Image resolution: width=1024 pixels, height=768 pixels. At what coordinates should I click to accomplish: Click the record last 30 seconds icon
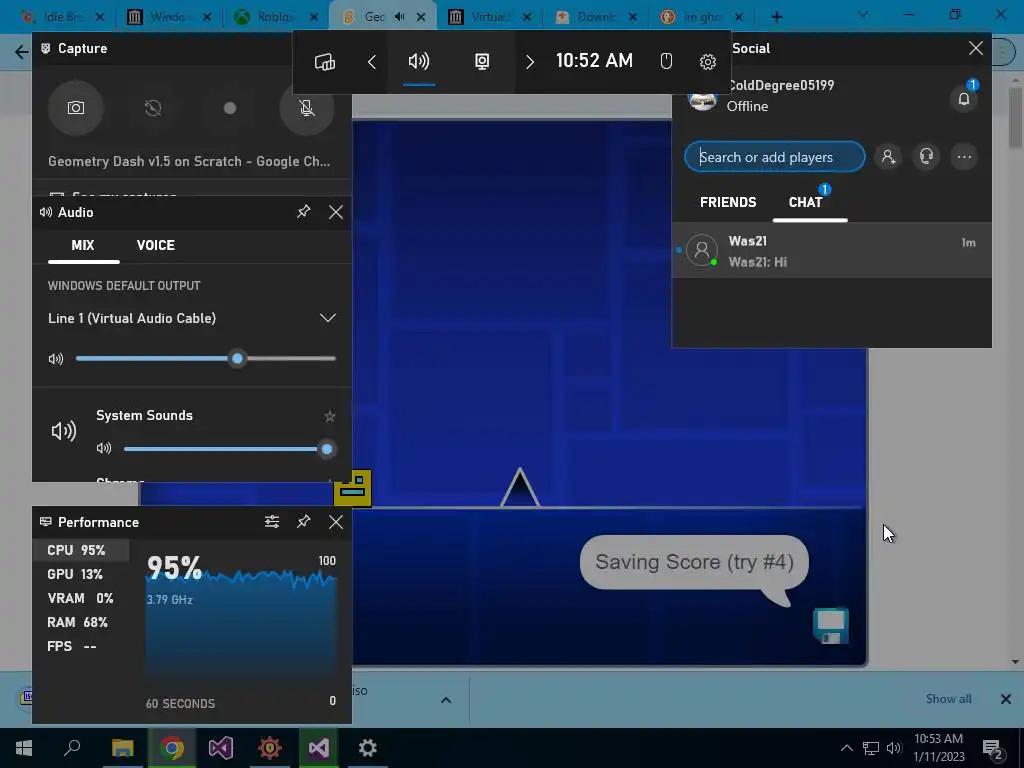[x=153, y=108]
